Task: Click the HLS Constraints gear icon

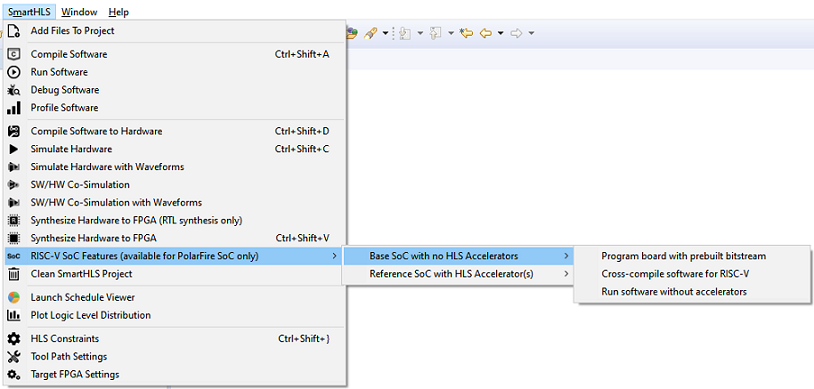Action: [x=14, y=339]
